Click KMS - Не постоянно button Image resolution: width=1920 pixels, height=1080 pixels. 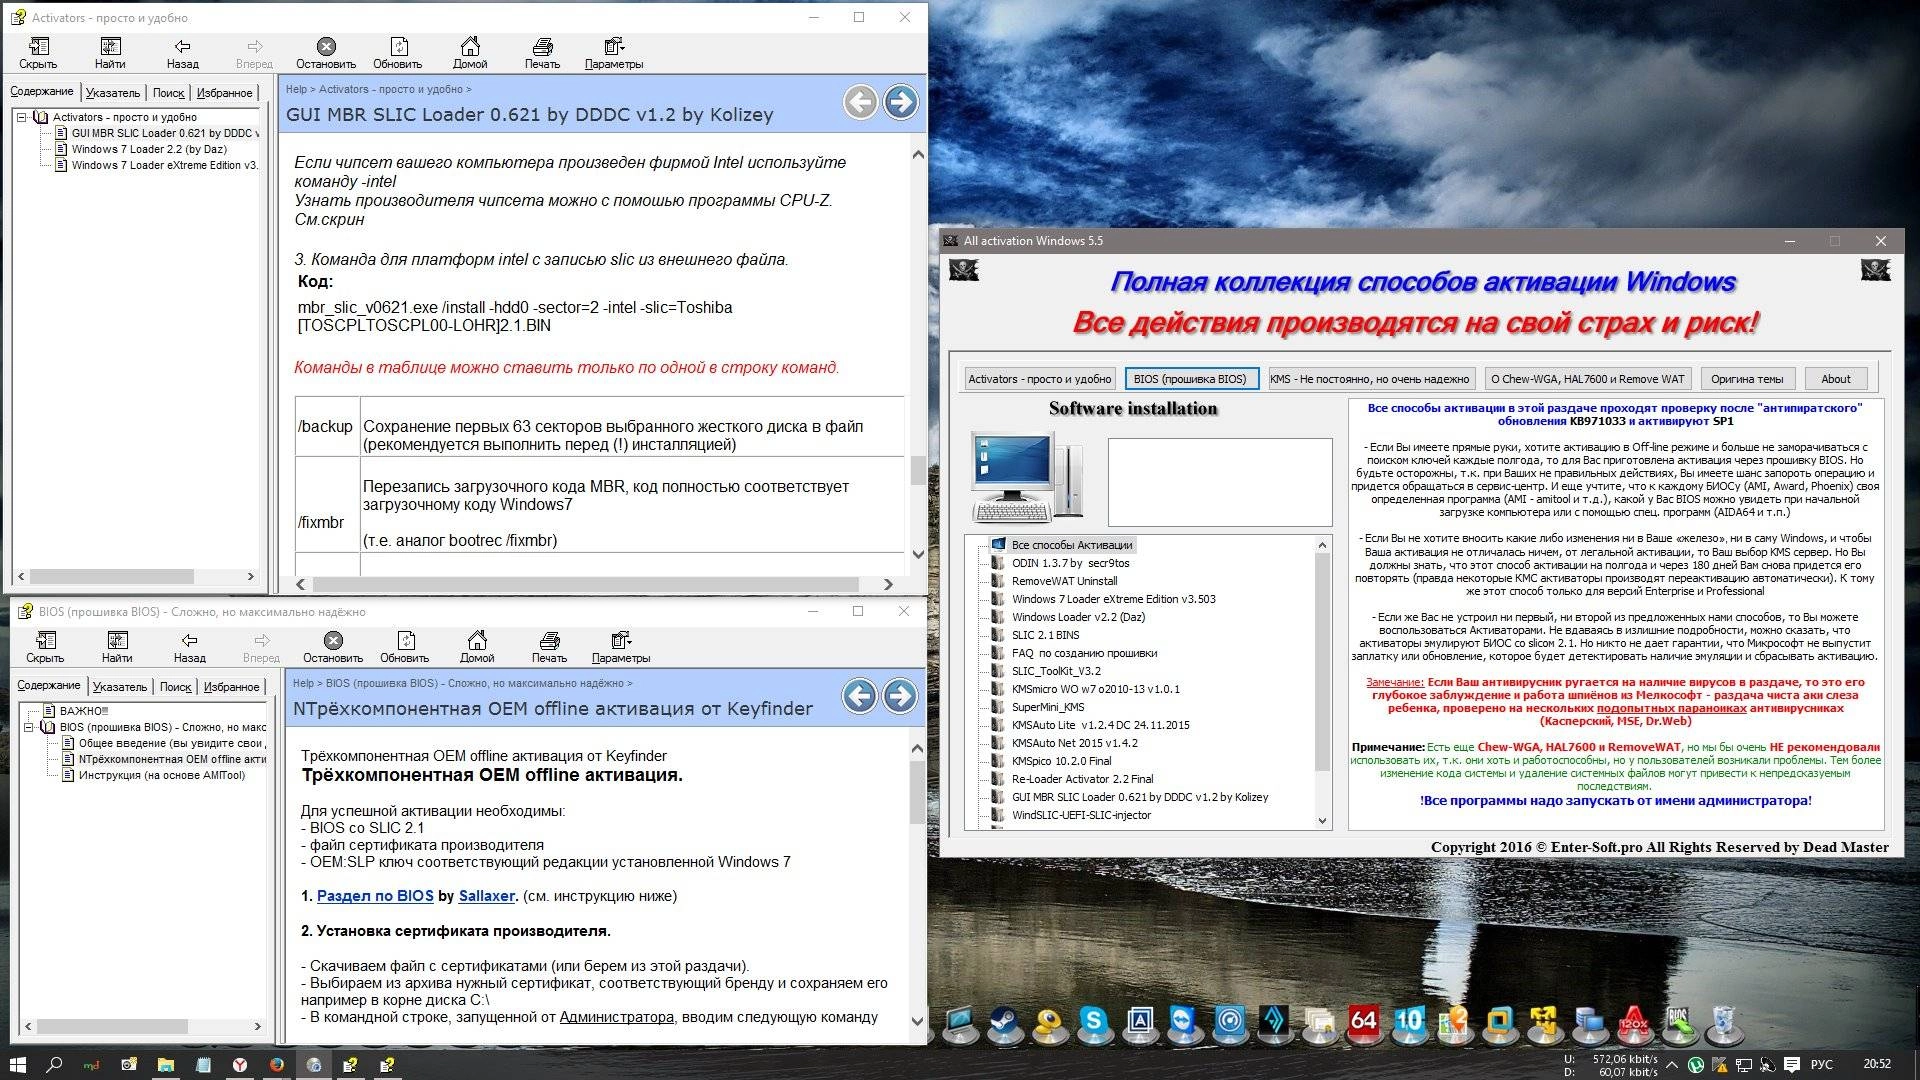click(1369, 379)
